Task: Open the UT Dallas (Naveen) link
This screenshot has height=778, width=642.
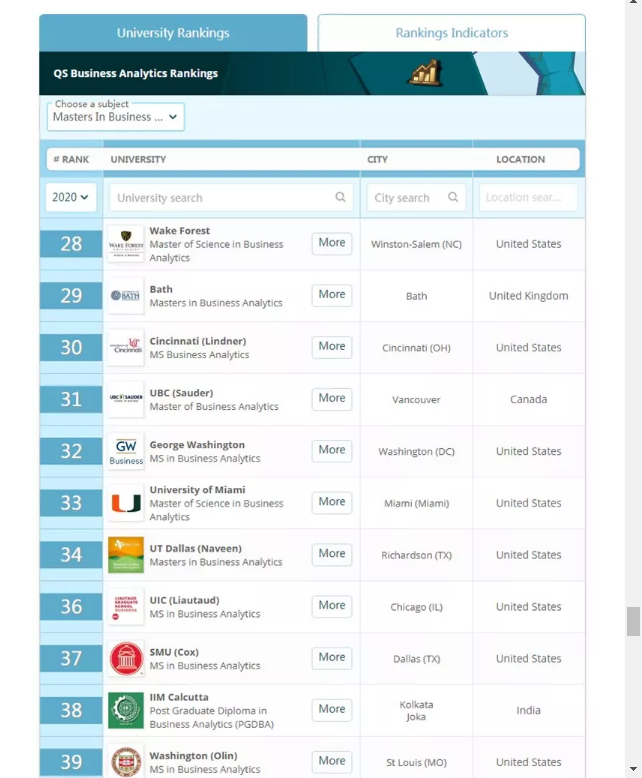Action: pos(195,549)
